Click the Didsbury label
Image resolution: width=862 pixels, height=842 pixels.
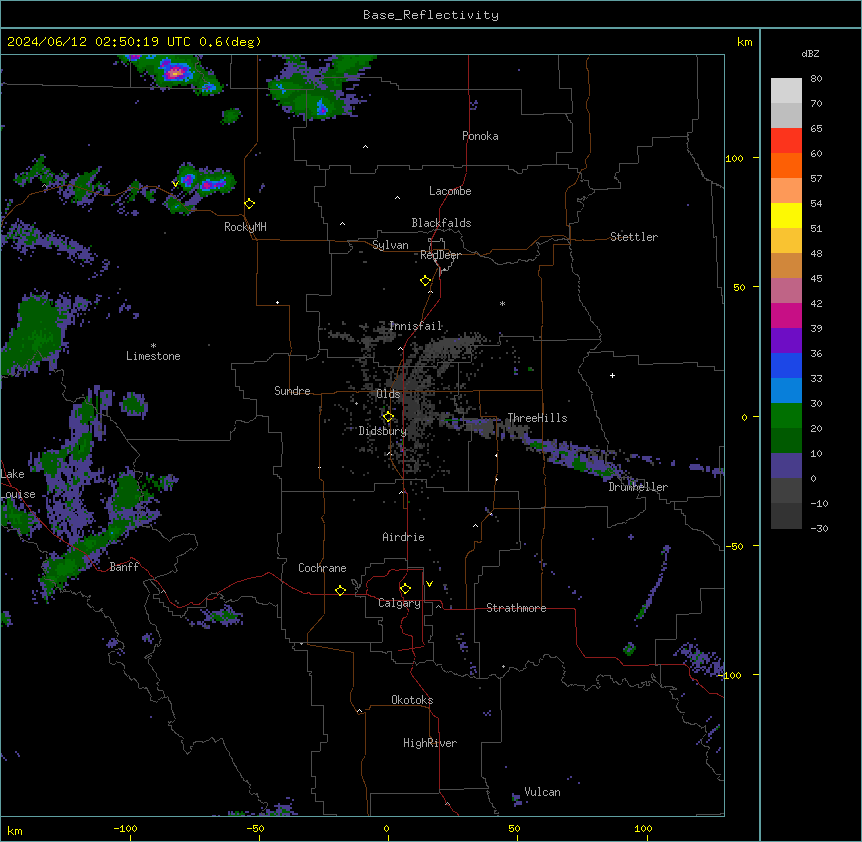click(382, 431)
